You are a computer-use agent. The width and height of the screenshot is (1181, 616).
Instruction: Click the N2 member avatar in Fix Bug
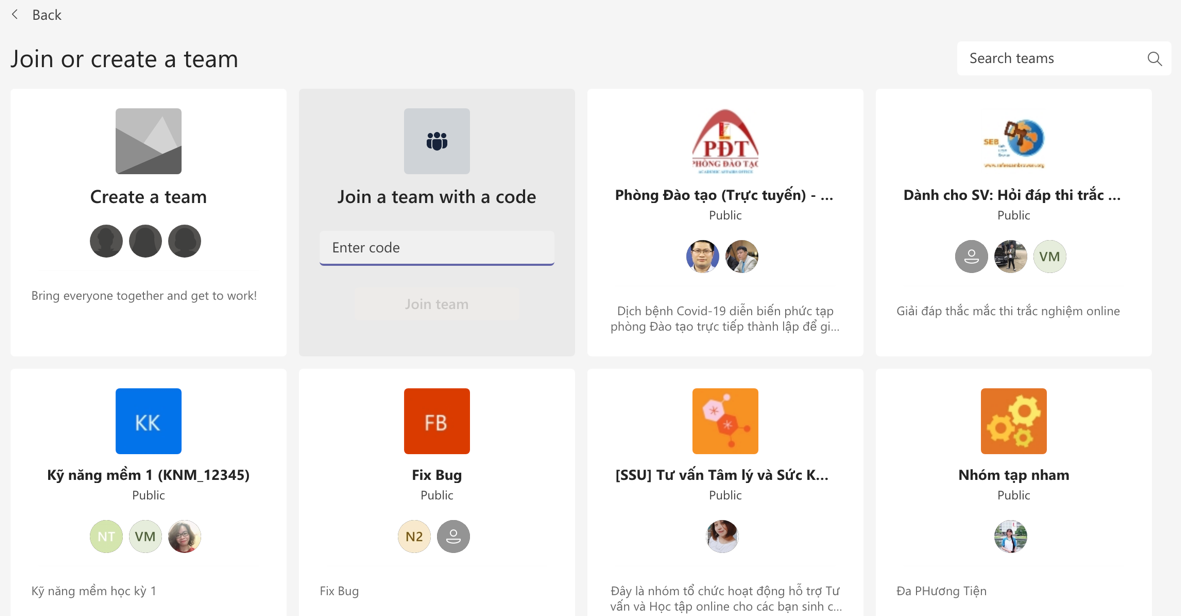pyautogui.click(x=414, y=537)
